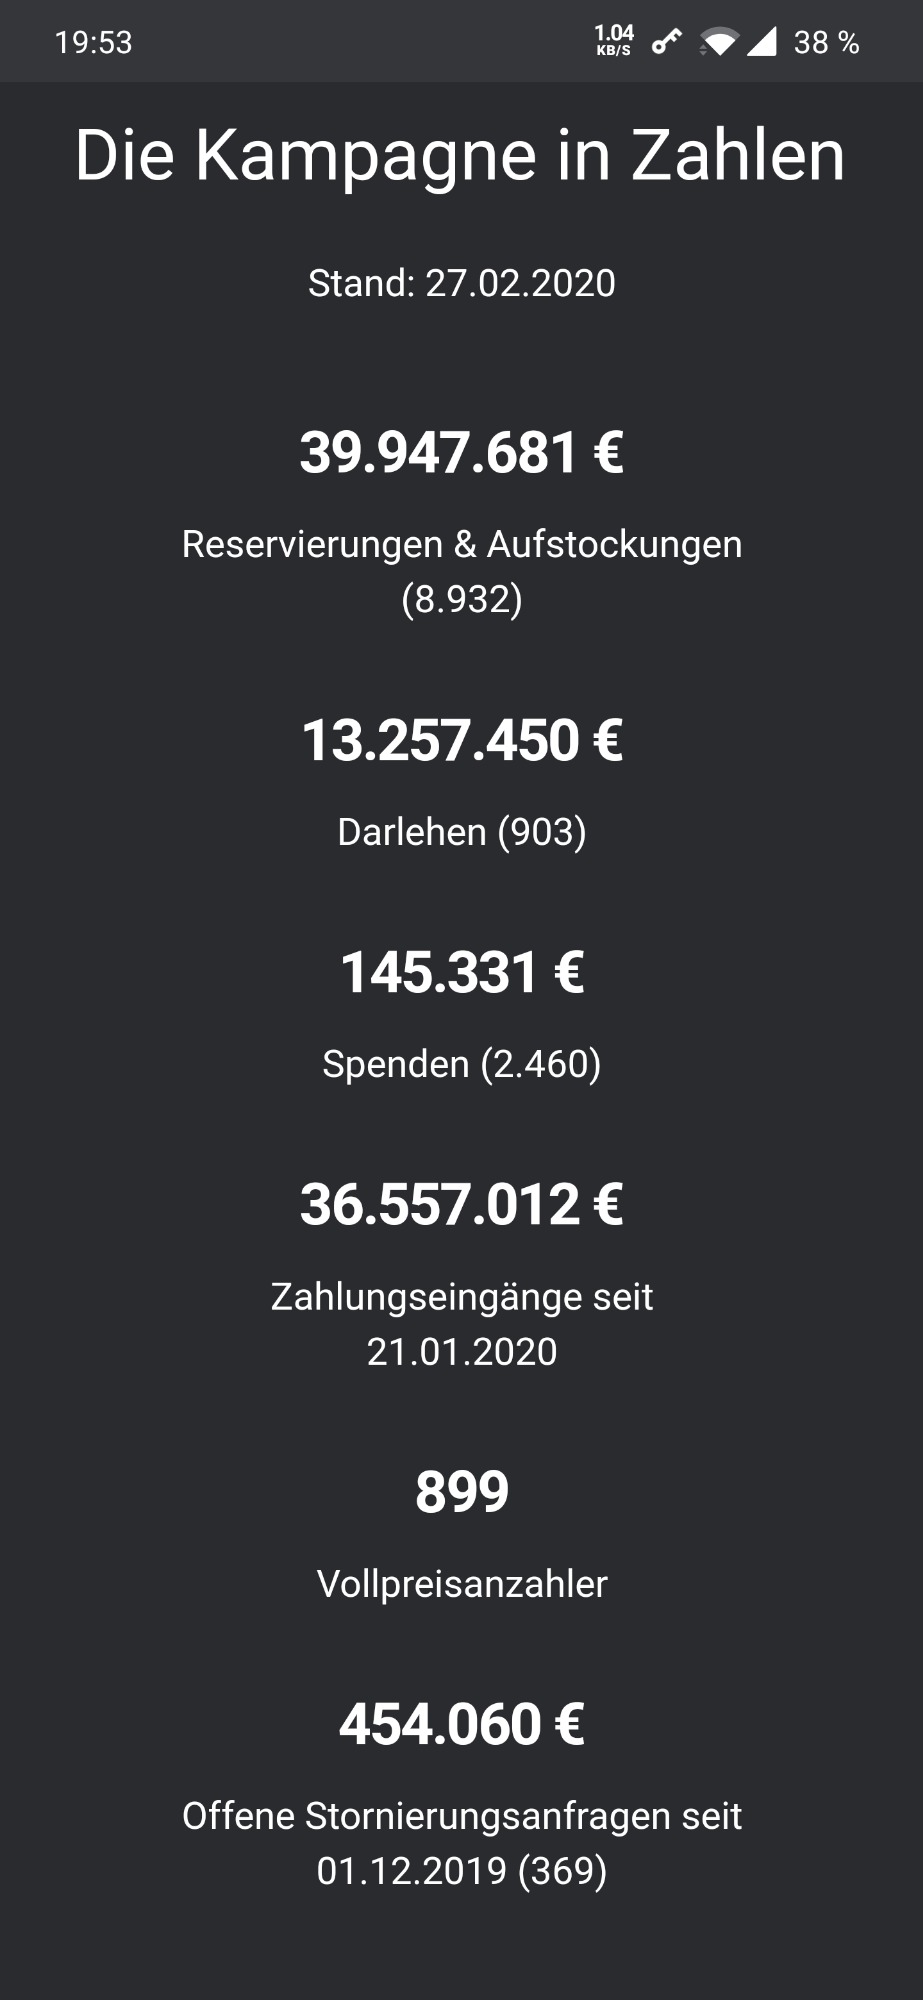The width and height of the screenshot is (923, 2000).
Task: Tap the 'Die Kampagne in Zahlen' heading
Action: coord(461,155)
